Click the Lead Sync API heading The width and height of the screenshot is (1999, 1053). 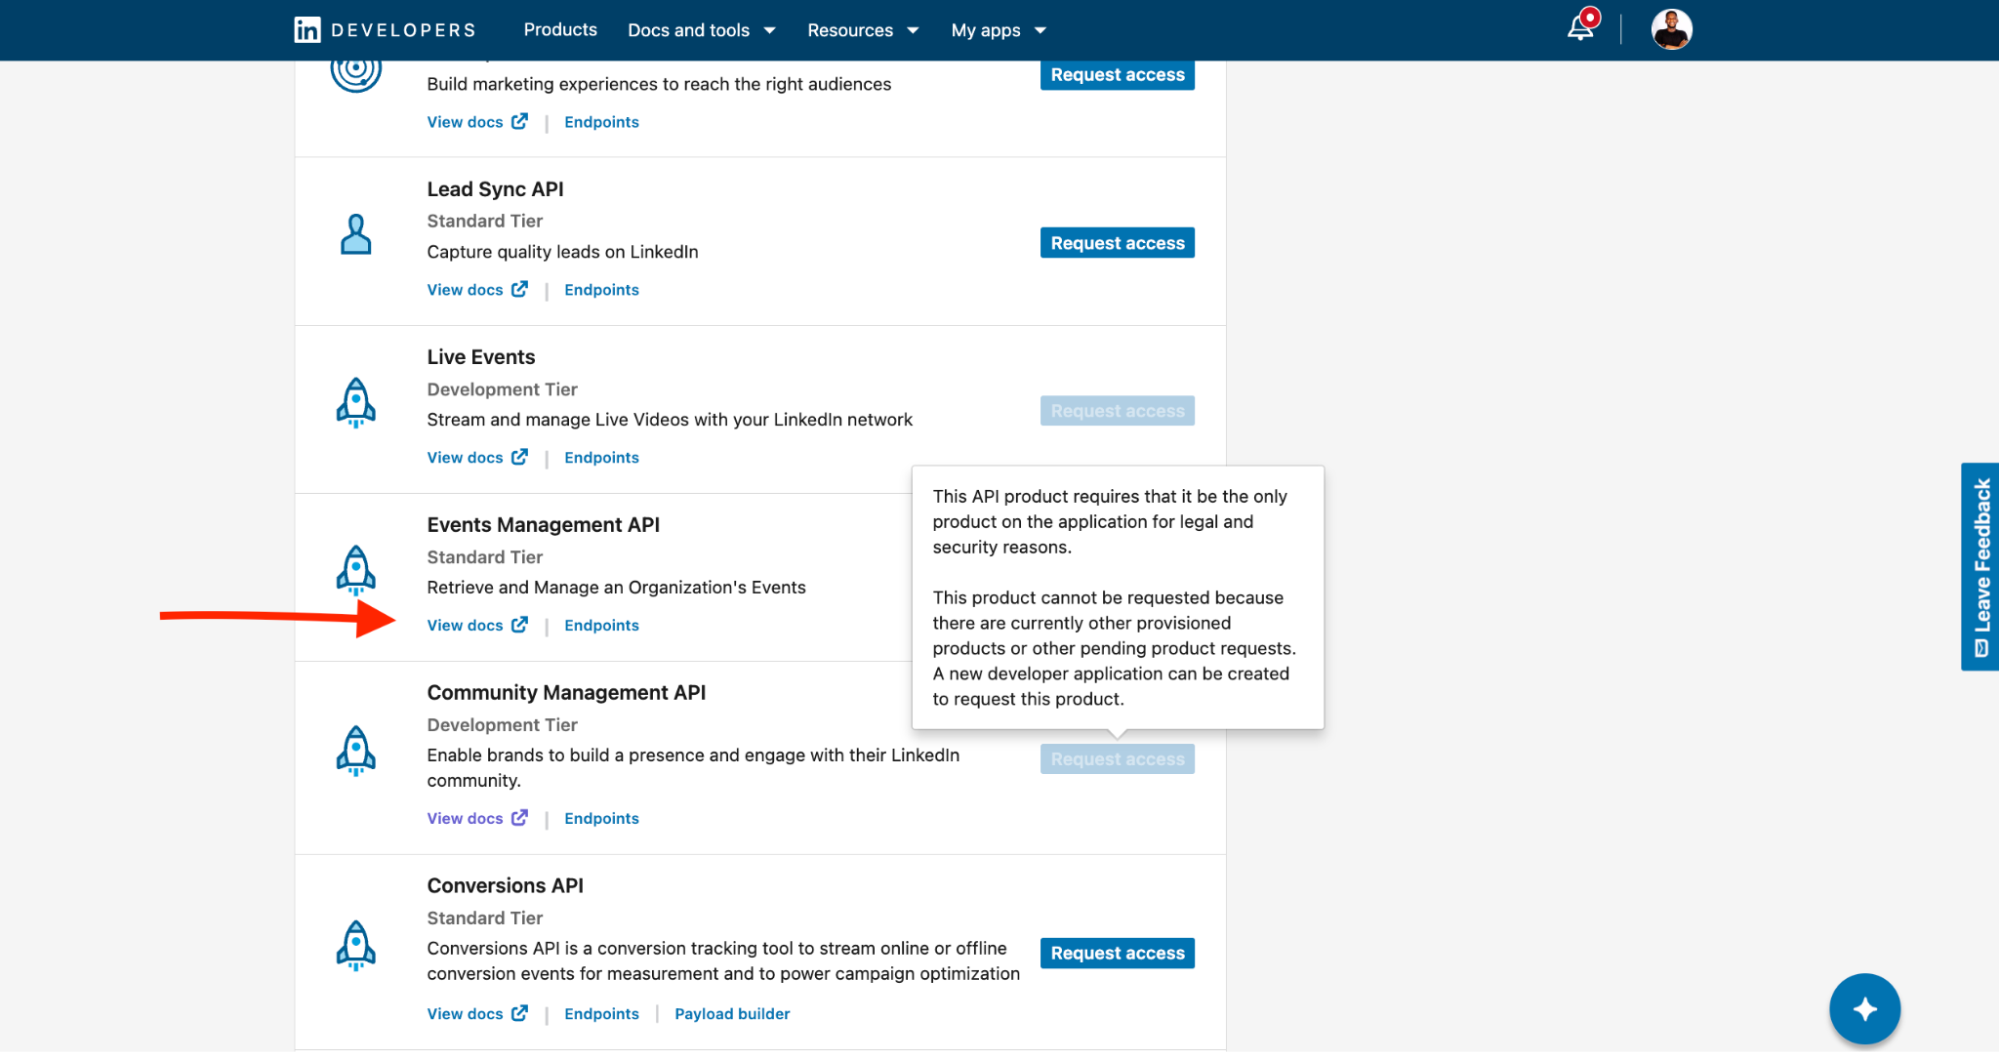tap(495, 189)
